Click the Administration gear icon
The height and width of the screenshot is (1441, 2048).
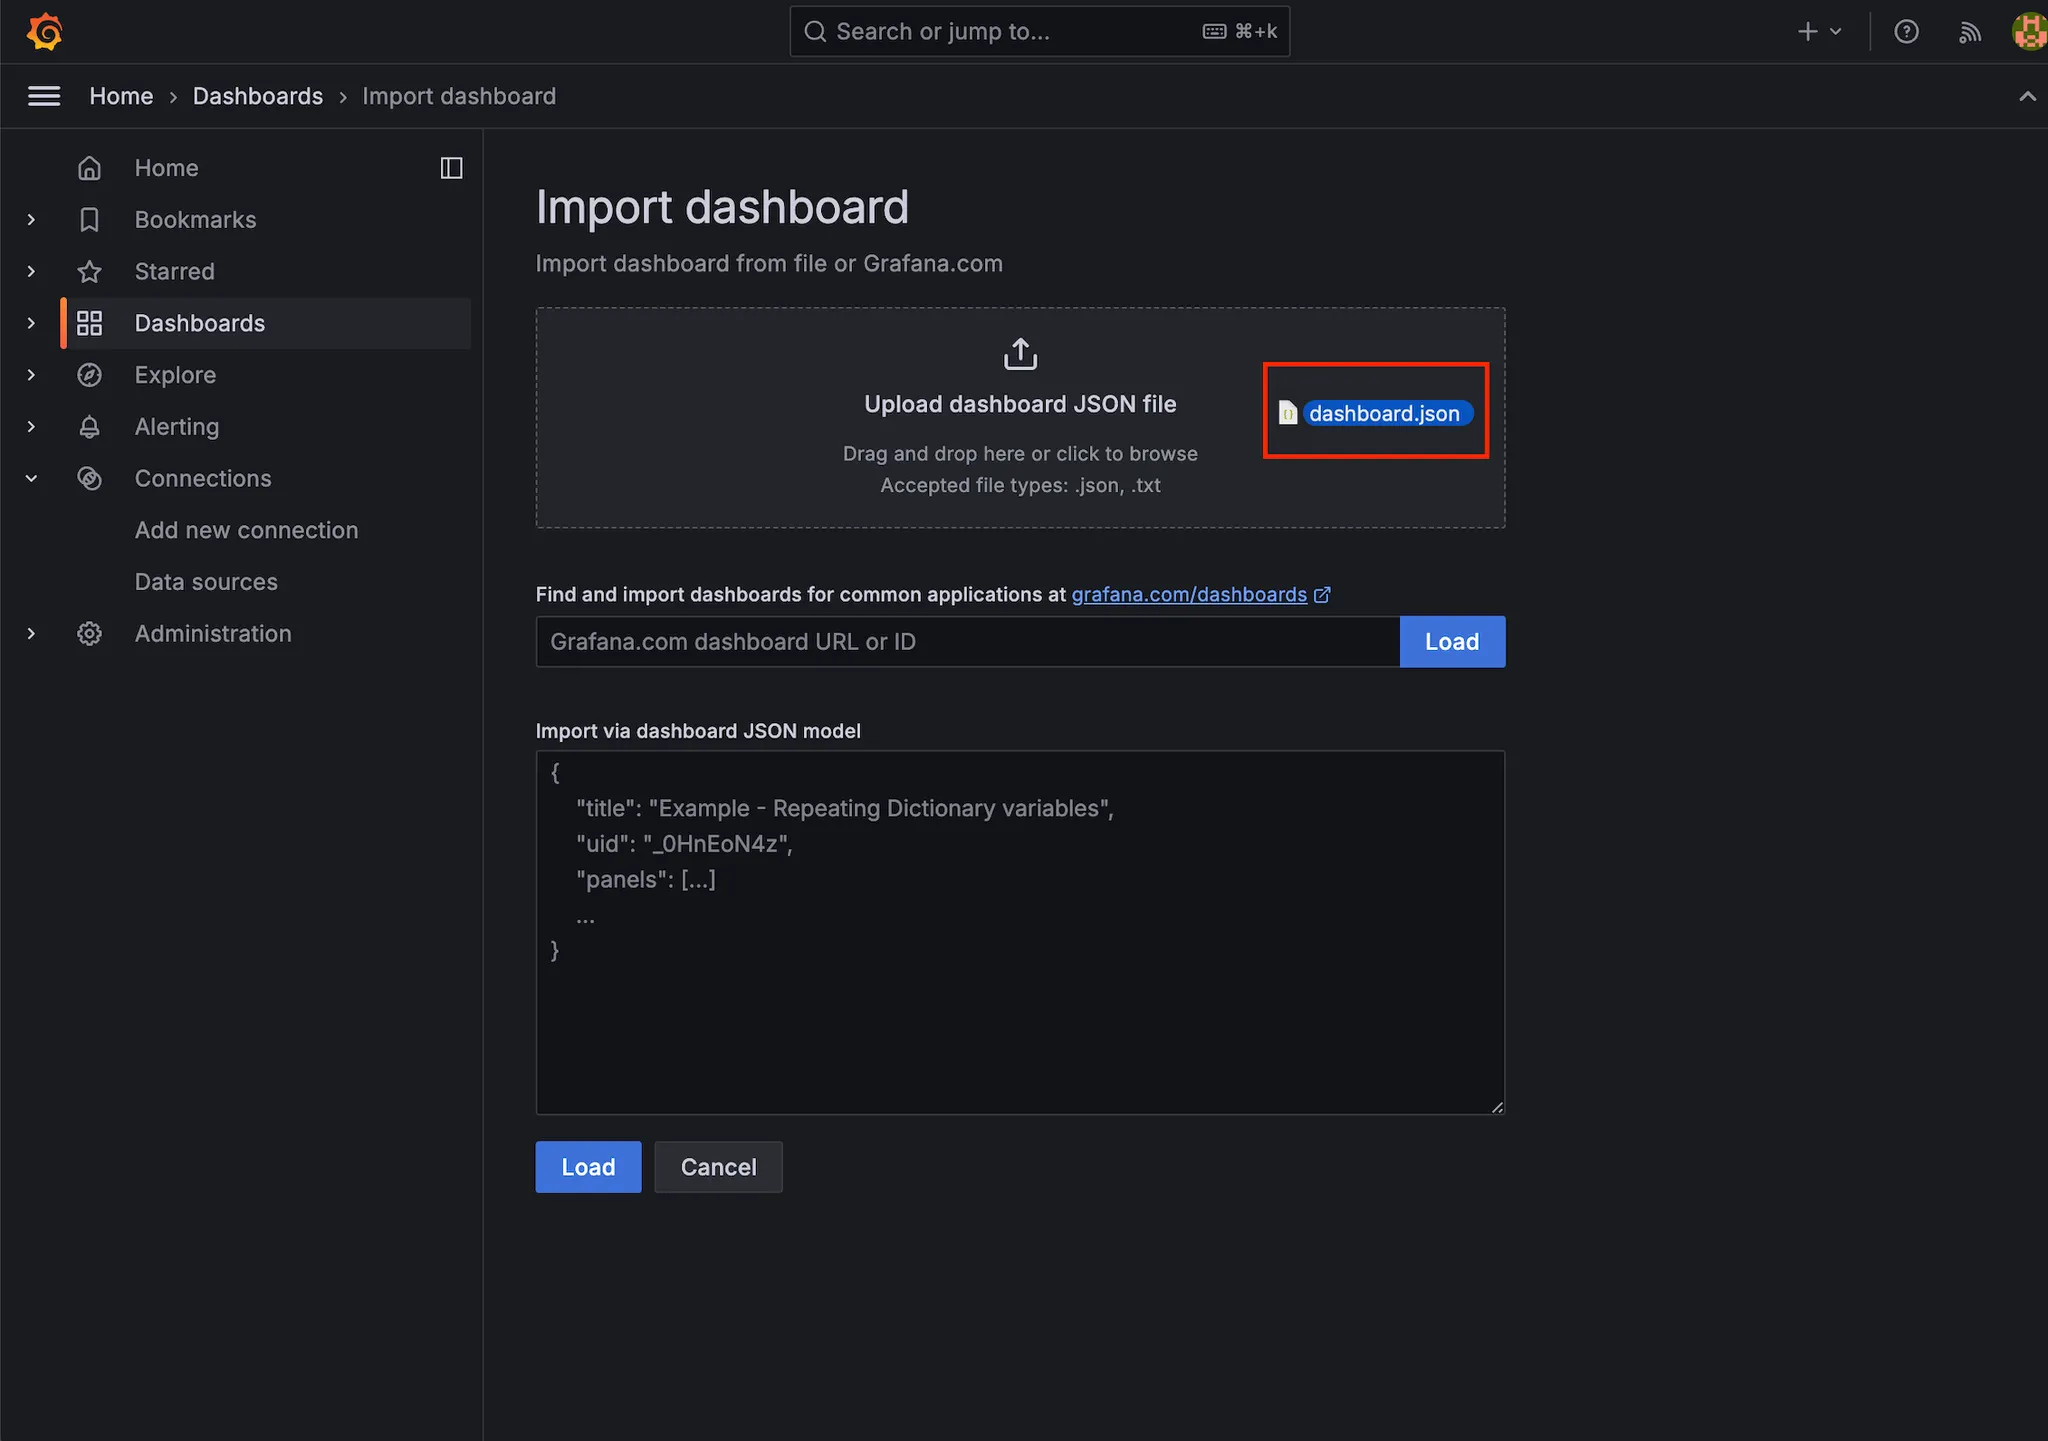pos(89,634)
